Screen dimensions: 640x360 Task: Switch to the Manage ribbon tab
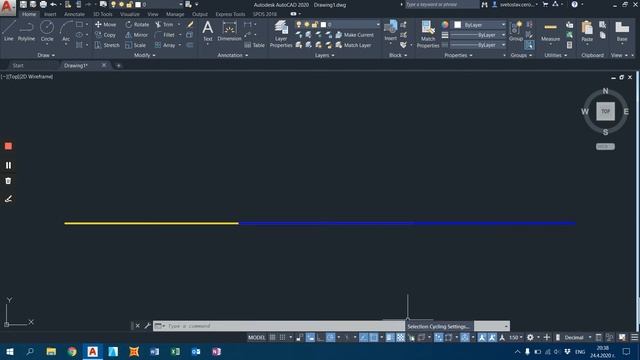[x=175, y=14]
